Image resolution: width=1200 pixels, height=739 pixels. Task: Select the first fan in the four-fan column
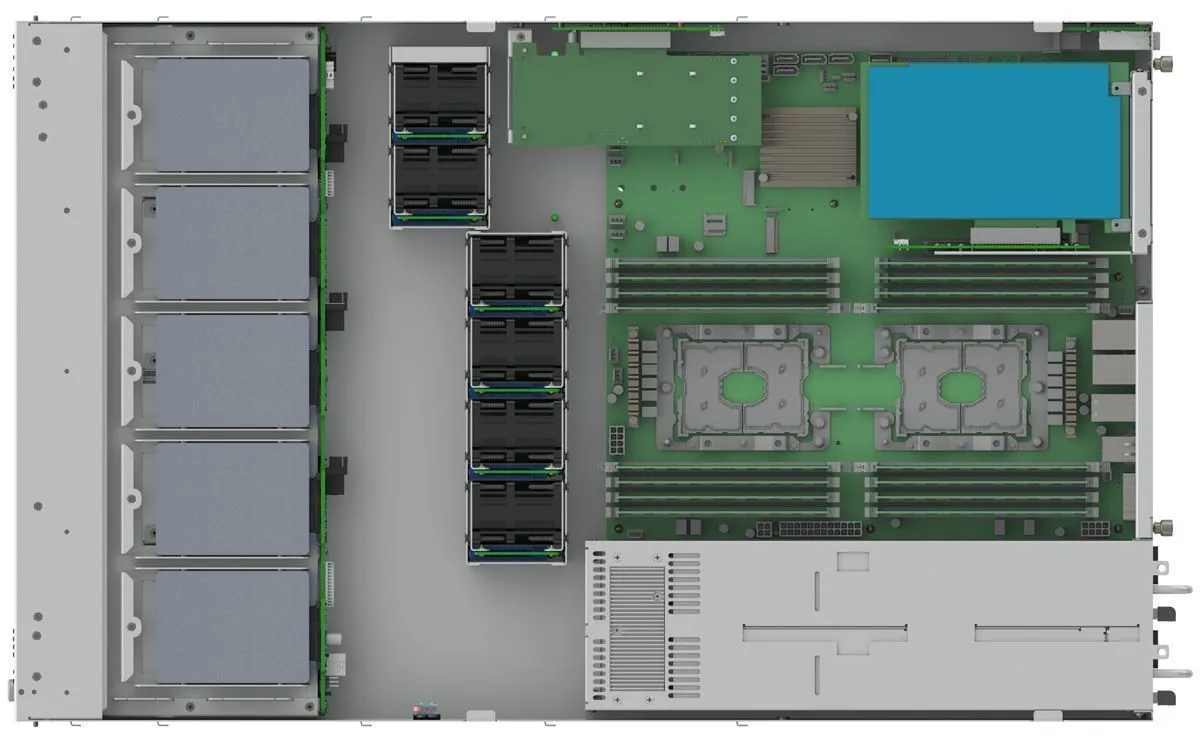(x=516, y=271)
